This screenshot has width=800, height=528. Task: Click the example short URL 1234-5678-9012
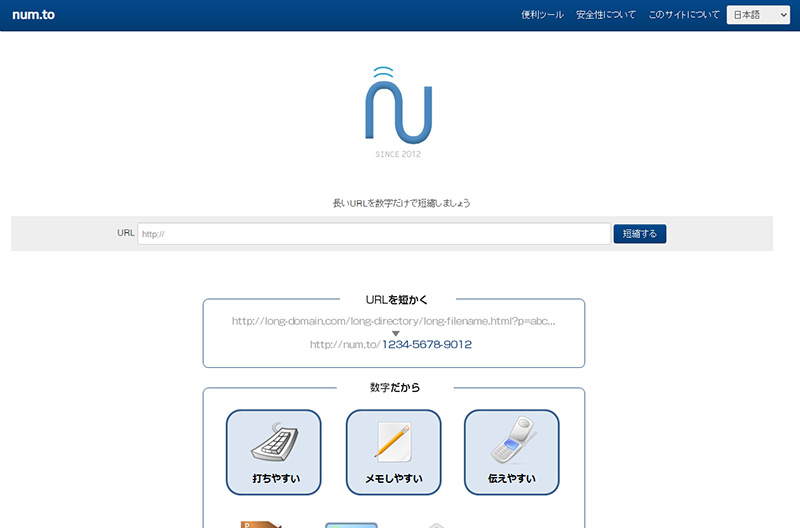pyautogui.click(x=427, y=344)
